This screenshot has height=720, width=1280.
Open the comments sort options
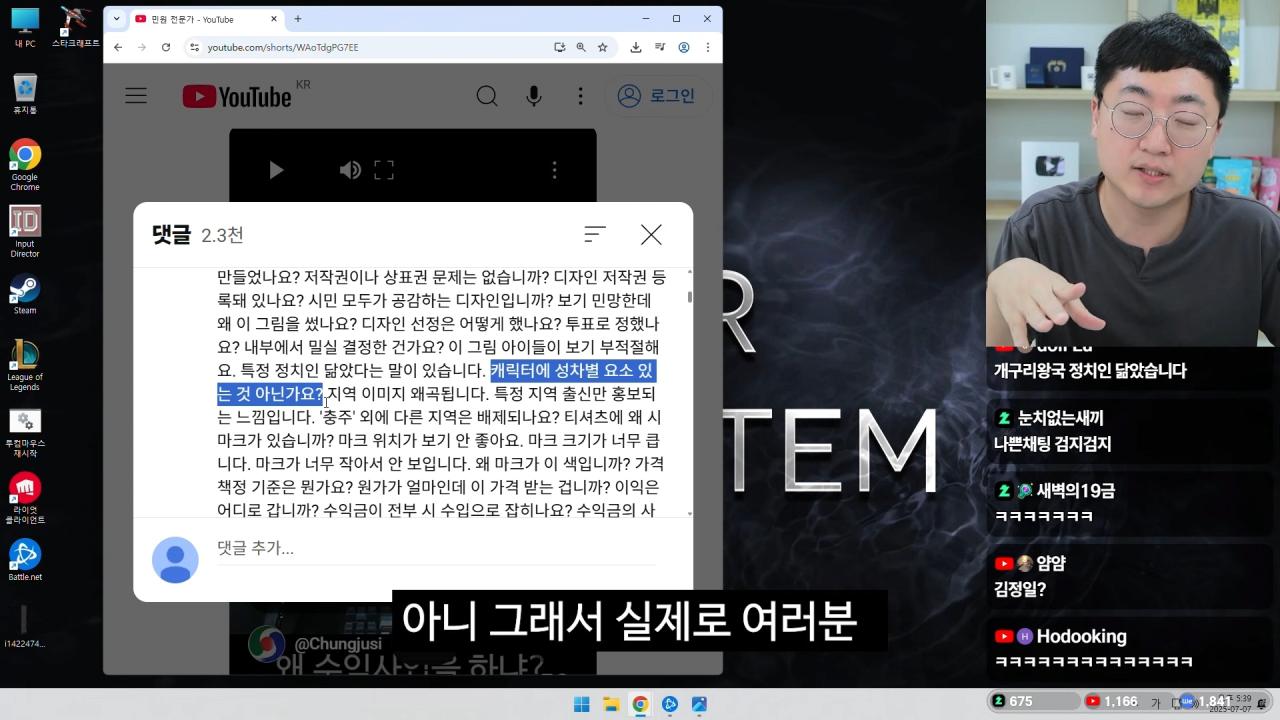tap(595, 234)
